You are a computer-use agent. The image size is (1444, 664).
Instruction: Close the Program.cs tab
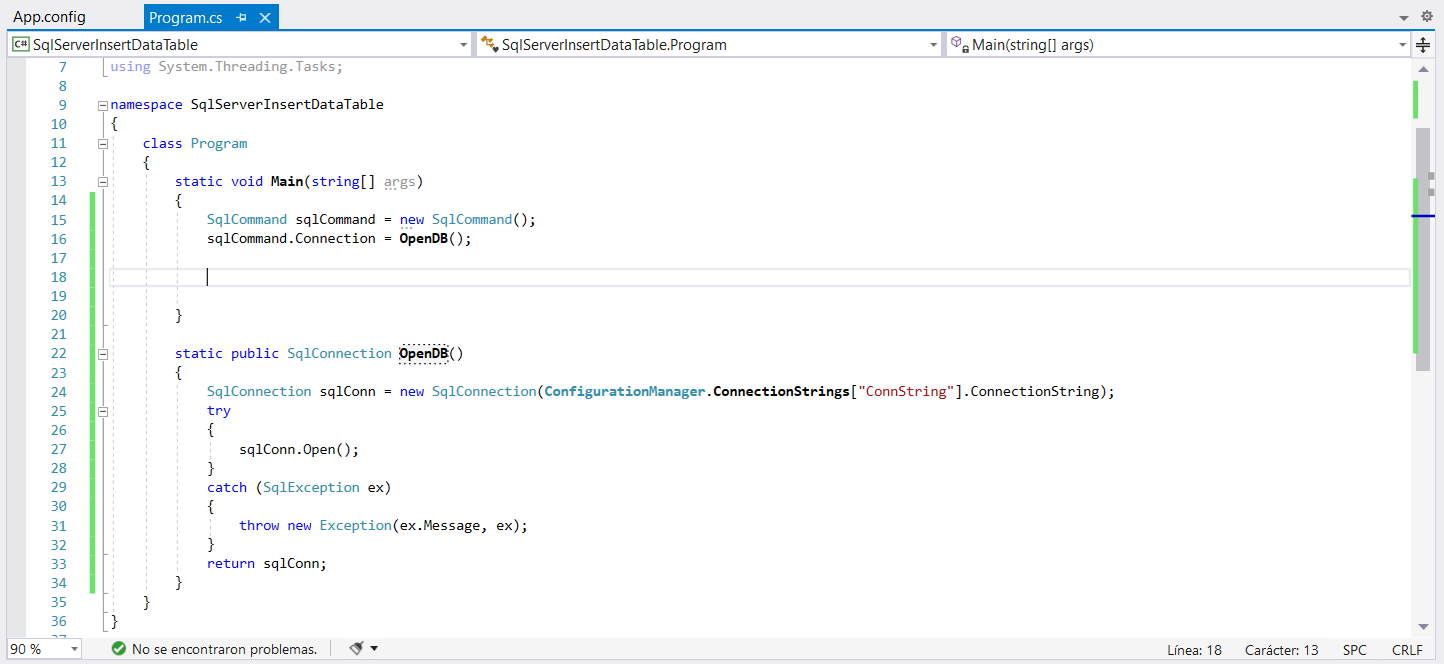(x=265, y=18)
